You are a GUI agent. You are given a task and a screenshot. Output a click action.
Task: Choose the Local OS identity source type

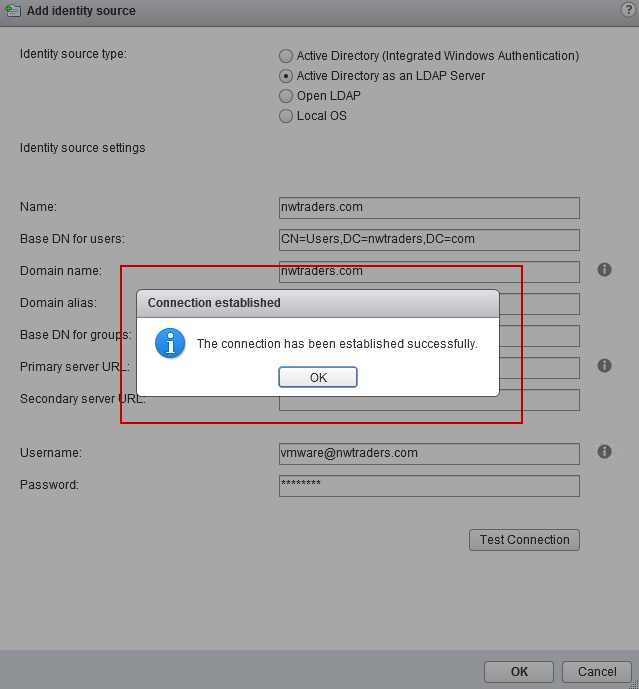(x=287, y=116)
